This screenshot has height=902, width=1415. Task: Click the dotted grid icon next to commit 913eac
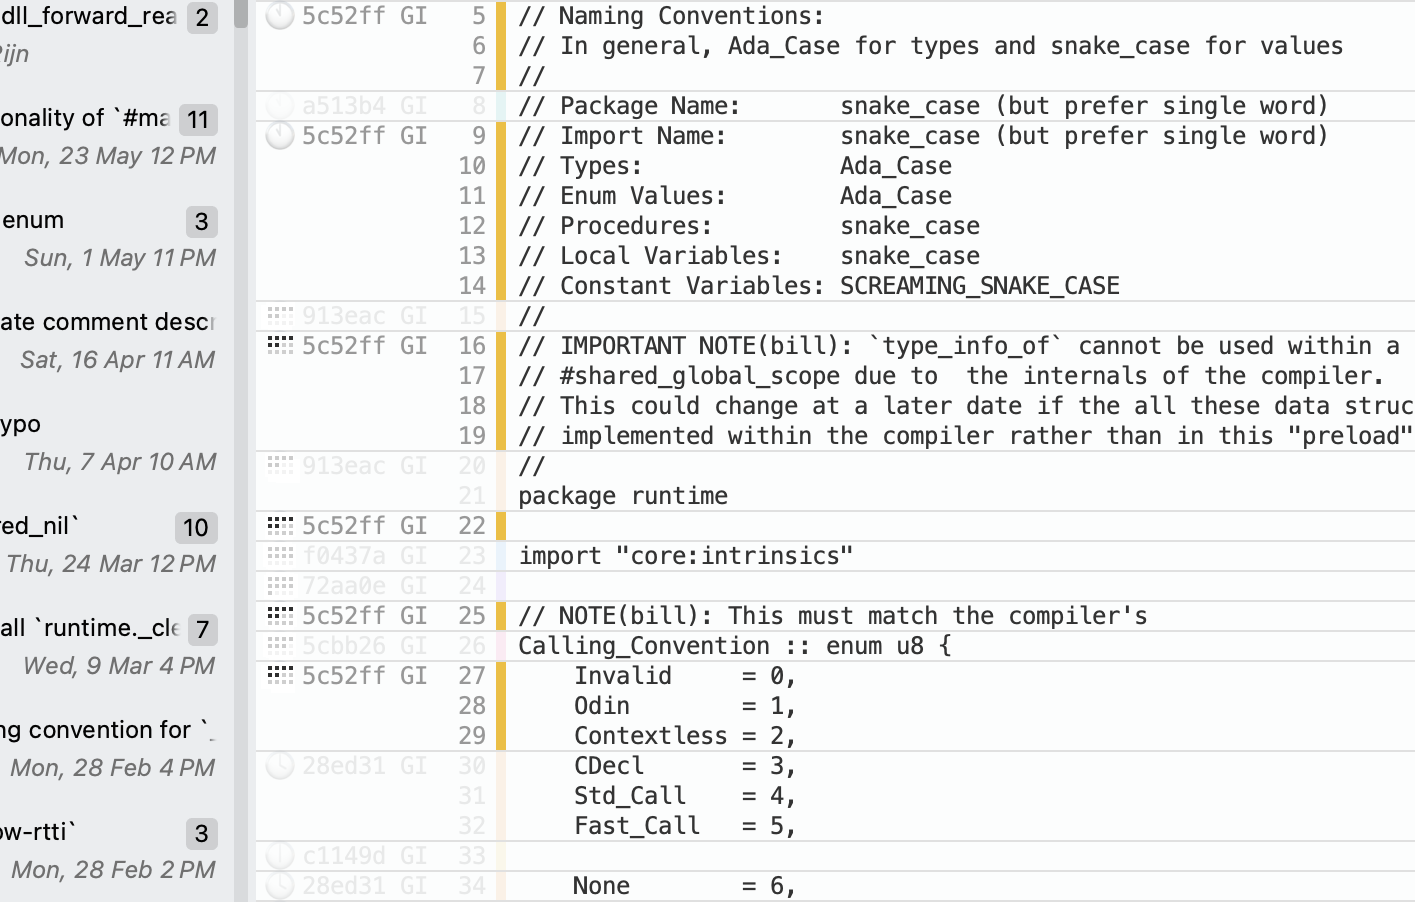coord(278,315)
